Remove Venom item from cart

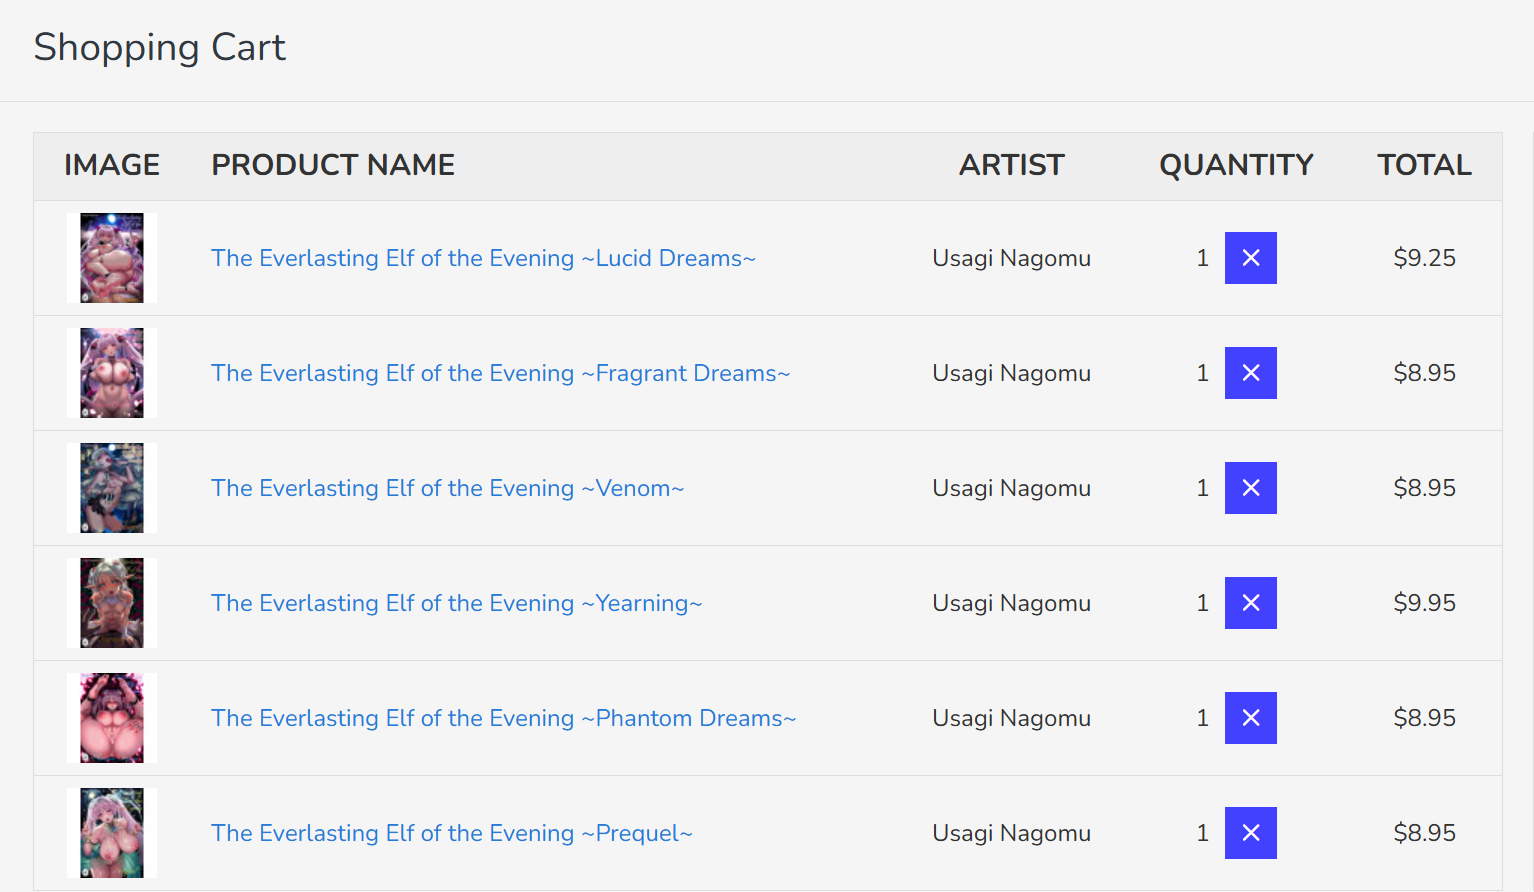tap(1250, 488)
